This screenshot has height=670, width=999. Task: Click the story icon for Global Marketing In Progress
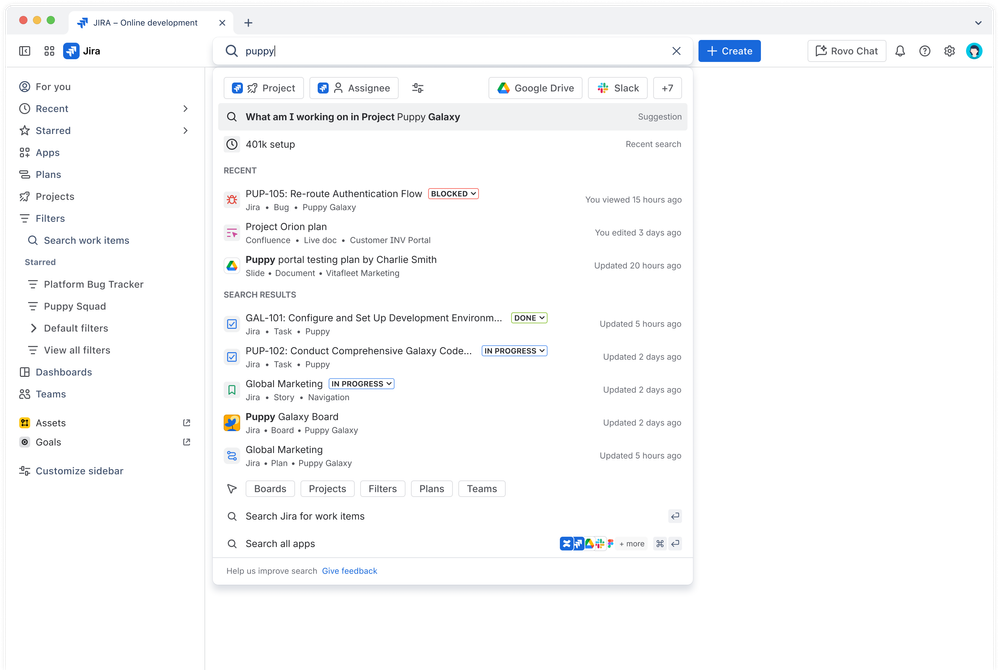tap(232, 390)
